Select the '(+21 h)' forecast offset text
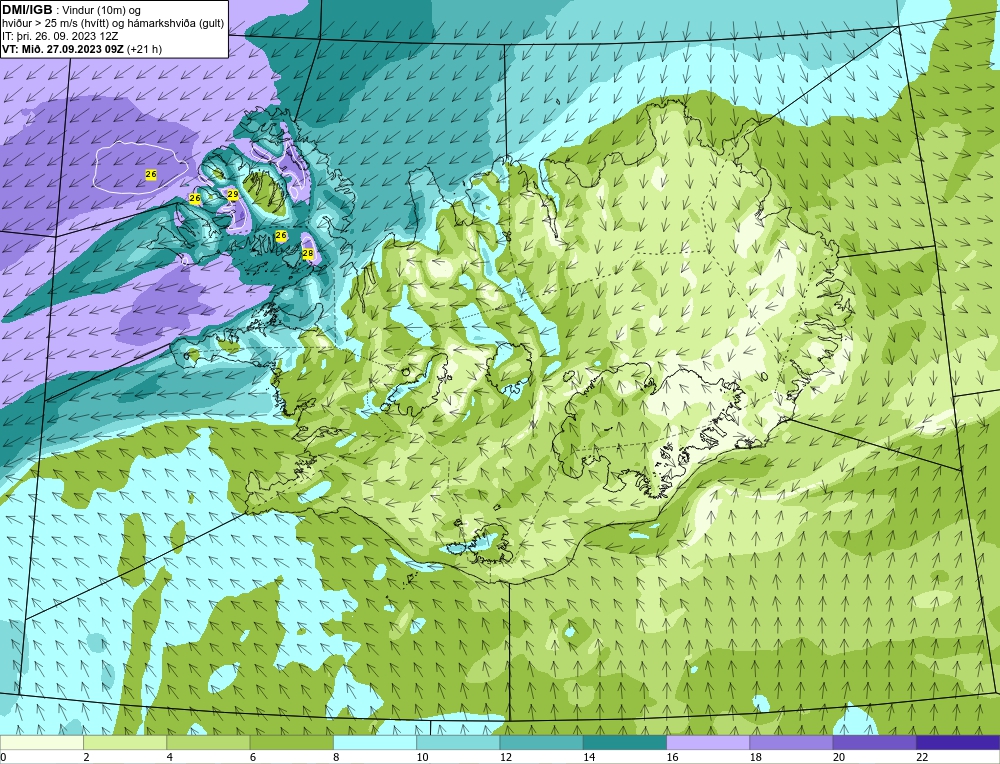Viewport: 1000px width, 764px height. pyautogui.click(x=145, y=49)
